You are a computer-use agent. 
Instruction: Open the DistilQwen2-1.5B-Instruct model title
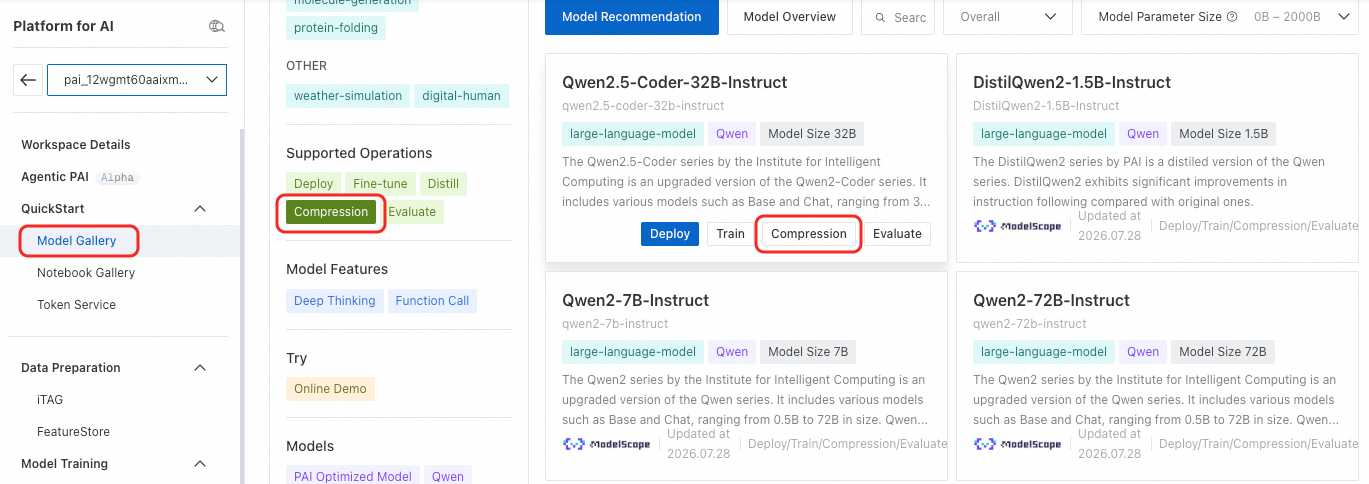tap(1072, 82)
